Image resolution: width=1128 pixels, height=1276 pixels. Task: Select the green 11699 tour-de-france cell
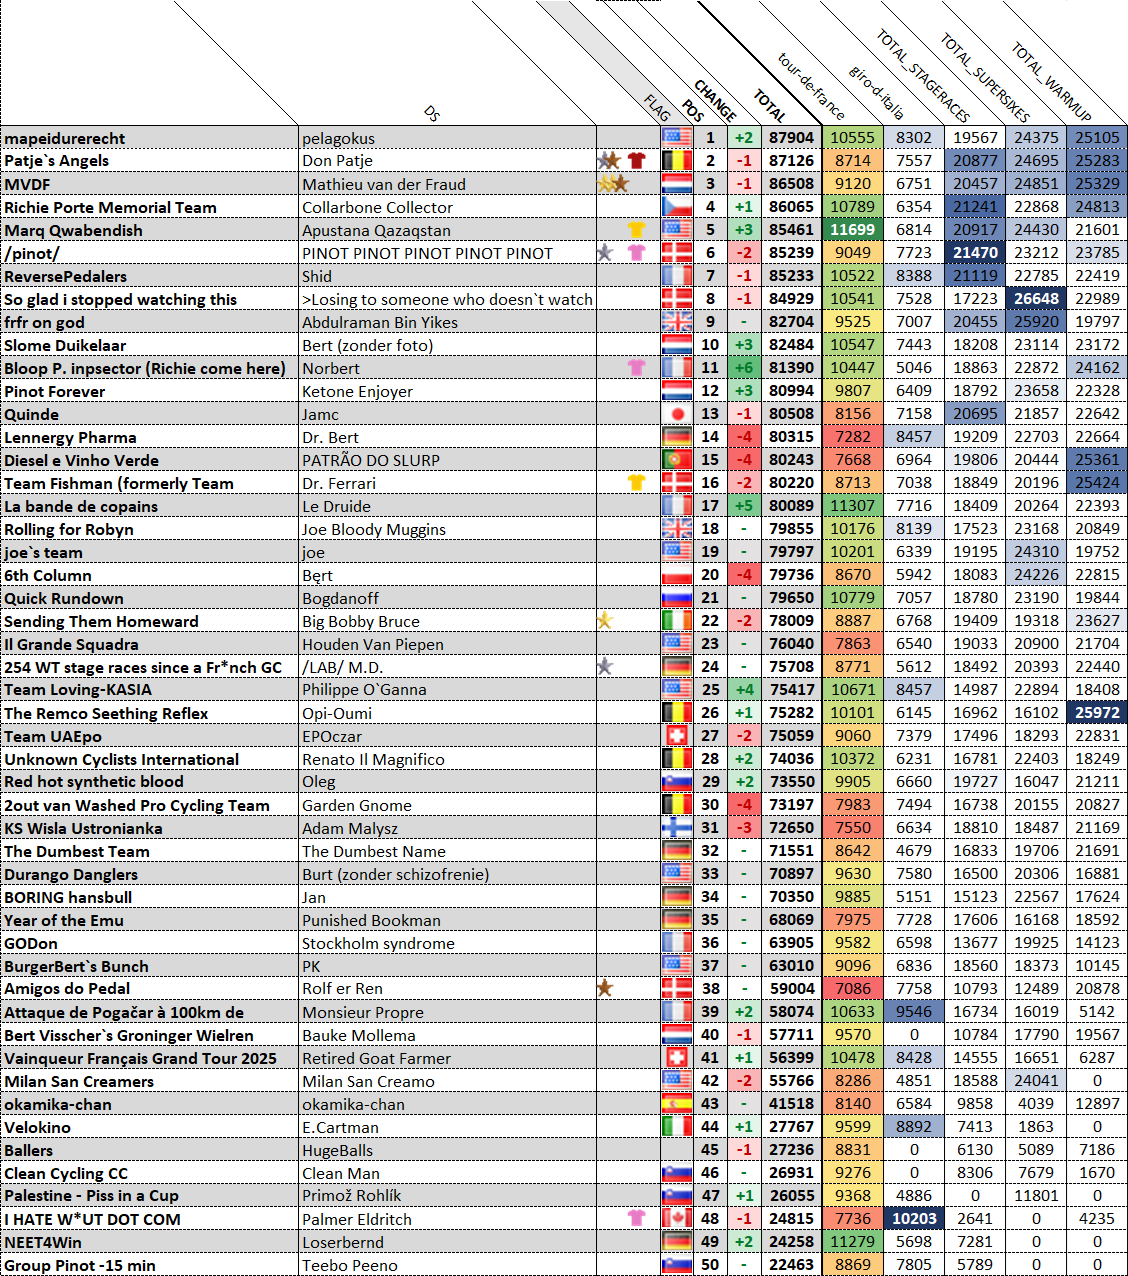853,229
